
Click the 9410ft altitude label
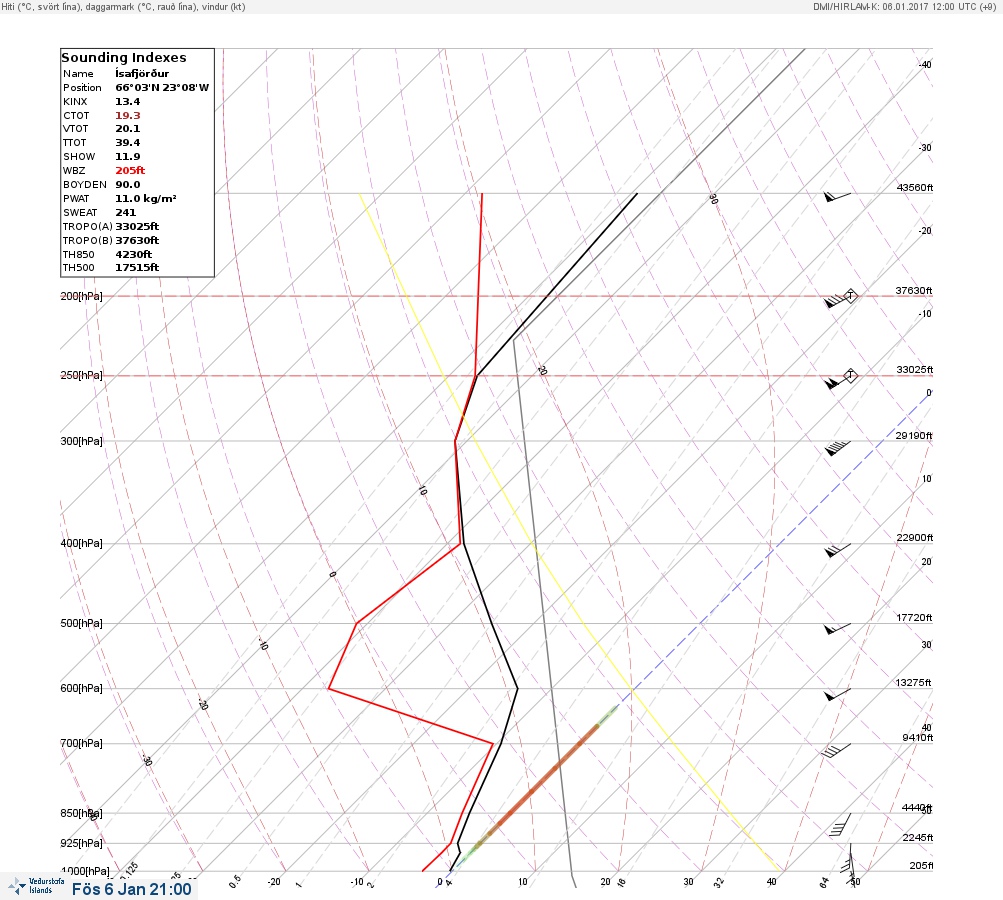click(917, 738)
